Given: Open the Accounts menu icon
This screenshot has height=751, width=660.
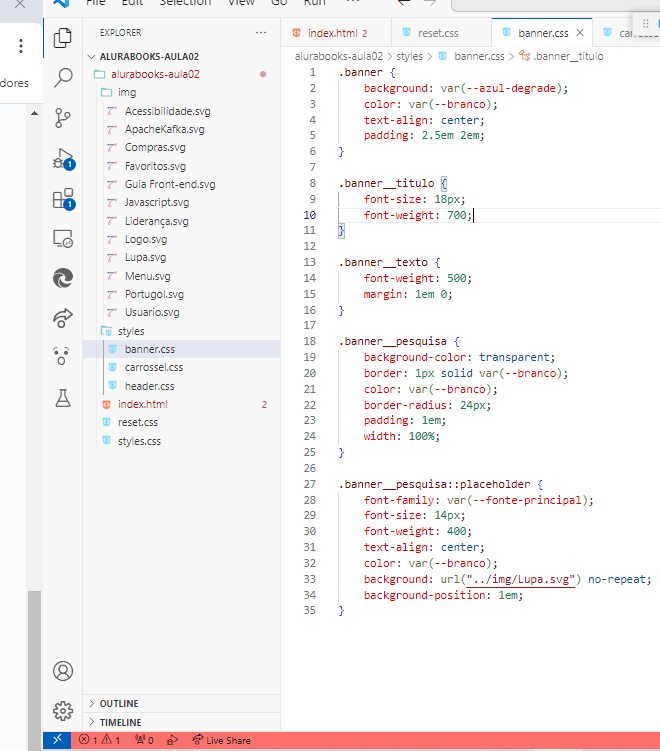Looking at the screenshot, I should pyautogui.click(x=63, y=671).
